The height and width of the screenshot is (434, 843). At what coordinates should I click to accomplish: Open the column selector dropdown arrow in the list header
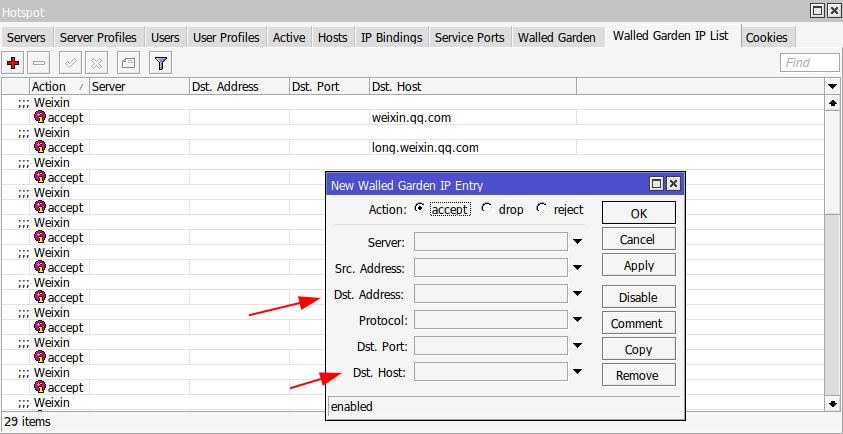(x=833, y=87)
